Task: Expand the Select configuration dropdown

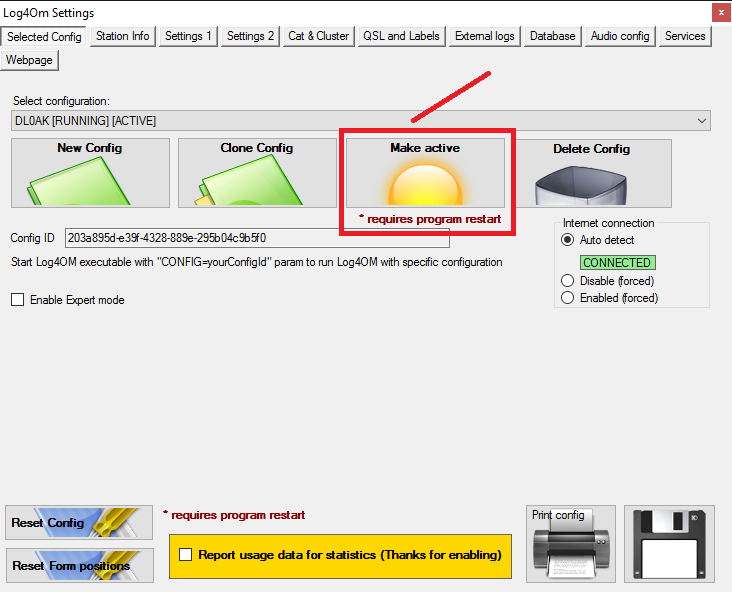Action: [x=361, y=121]
